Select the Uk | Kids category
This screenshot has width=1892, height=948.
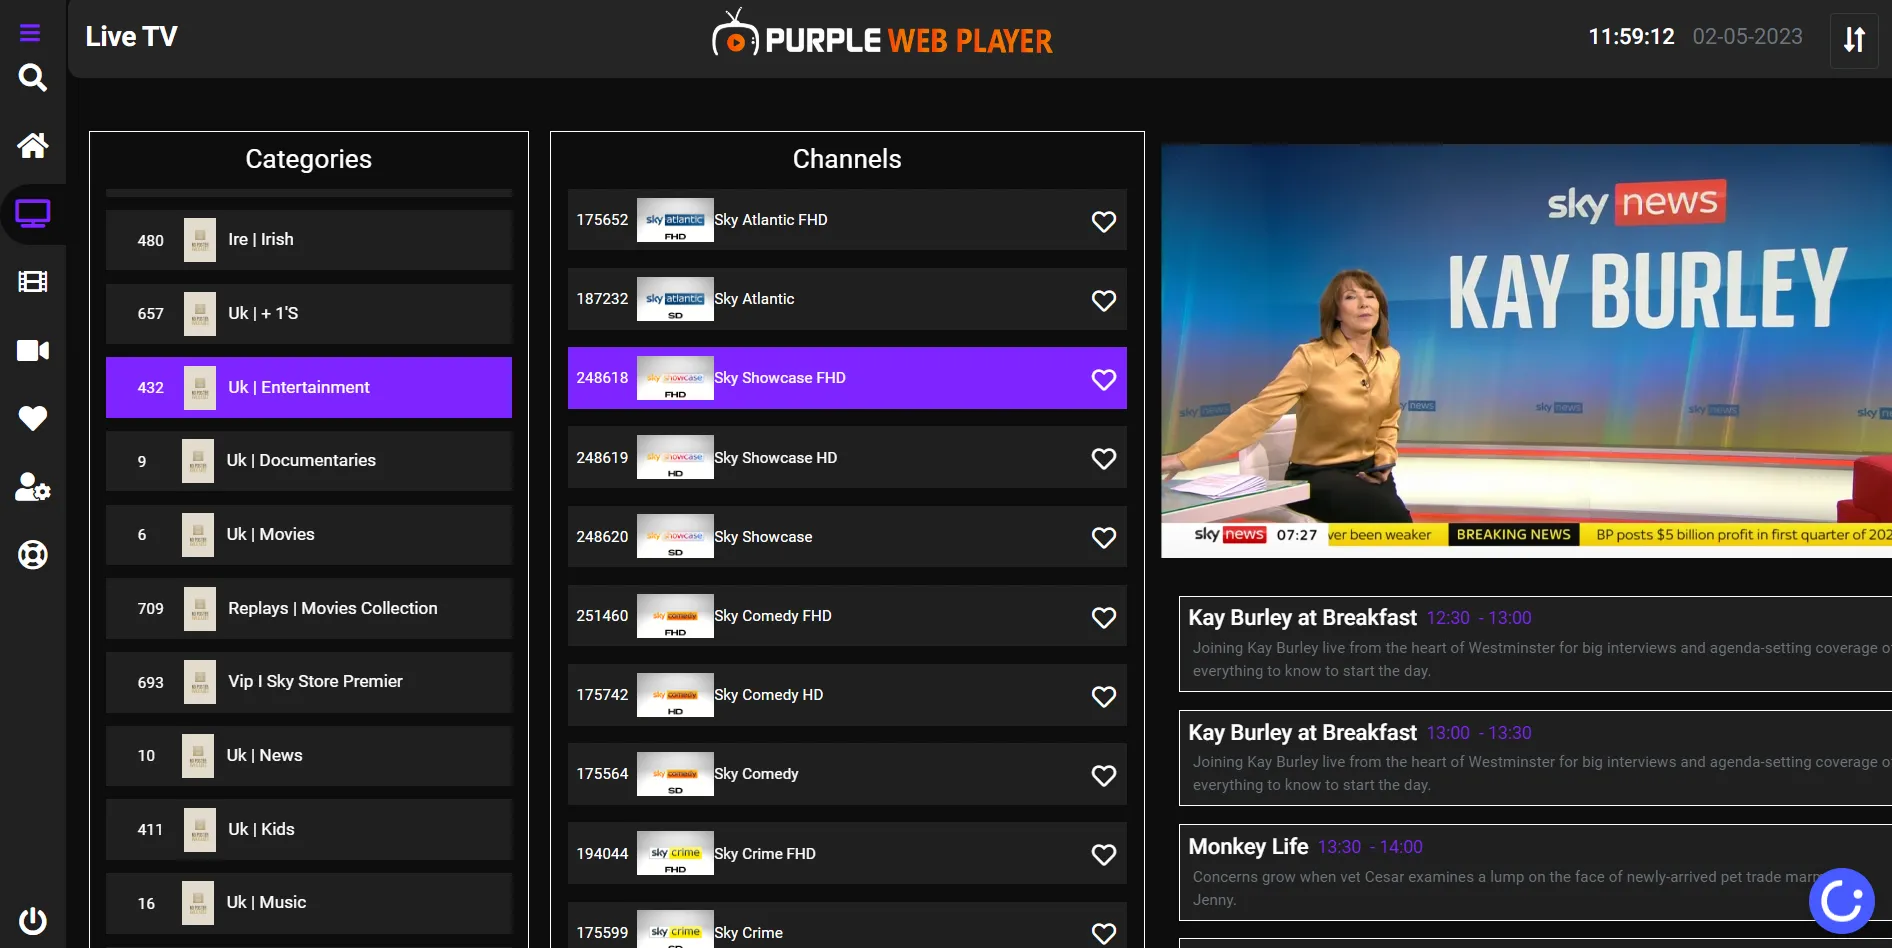[309, 829]
